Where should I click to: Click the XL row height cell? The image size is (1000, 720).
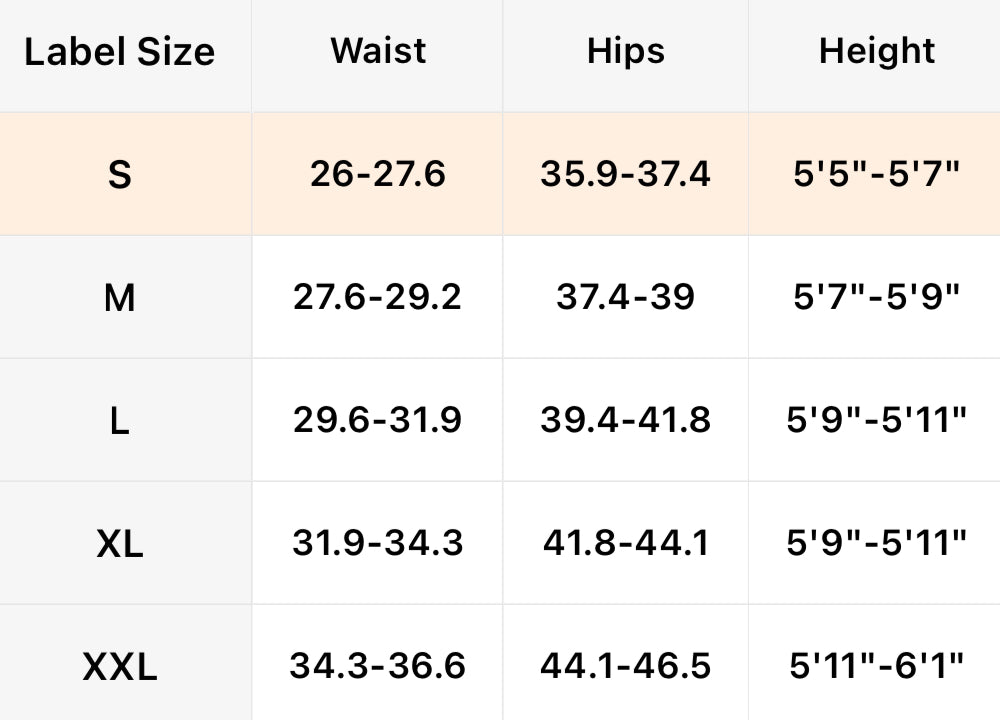click(877, 543)
